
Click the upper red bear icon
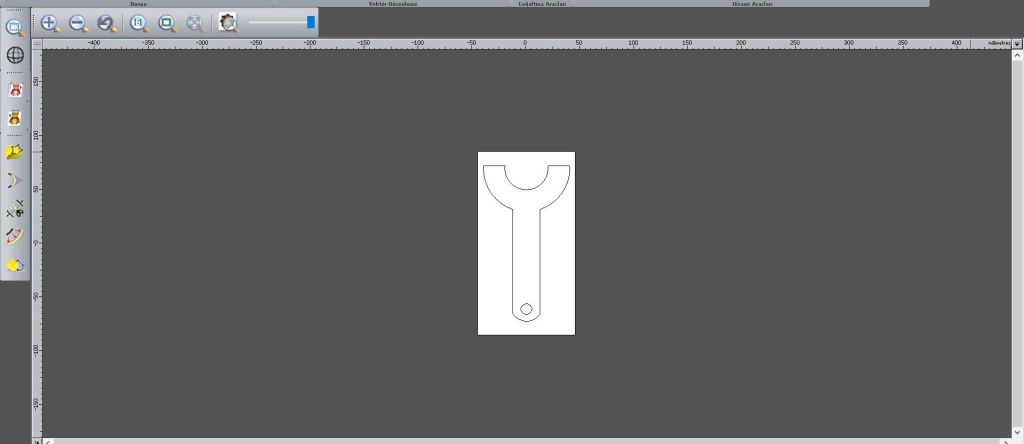coord(15,90)
